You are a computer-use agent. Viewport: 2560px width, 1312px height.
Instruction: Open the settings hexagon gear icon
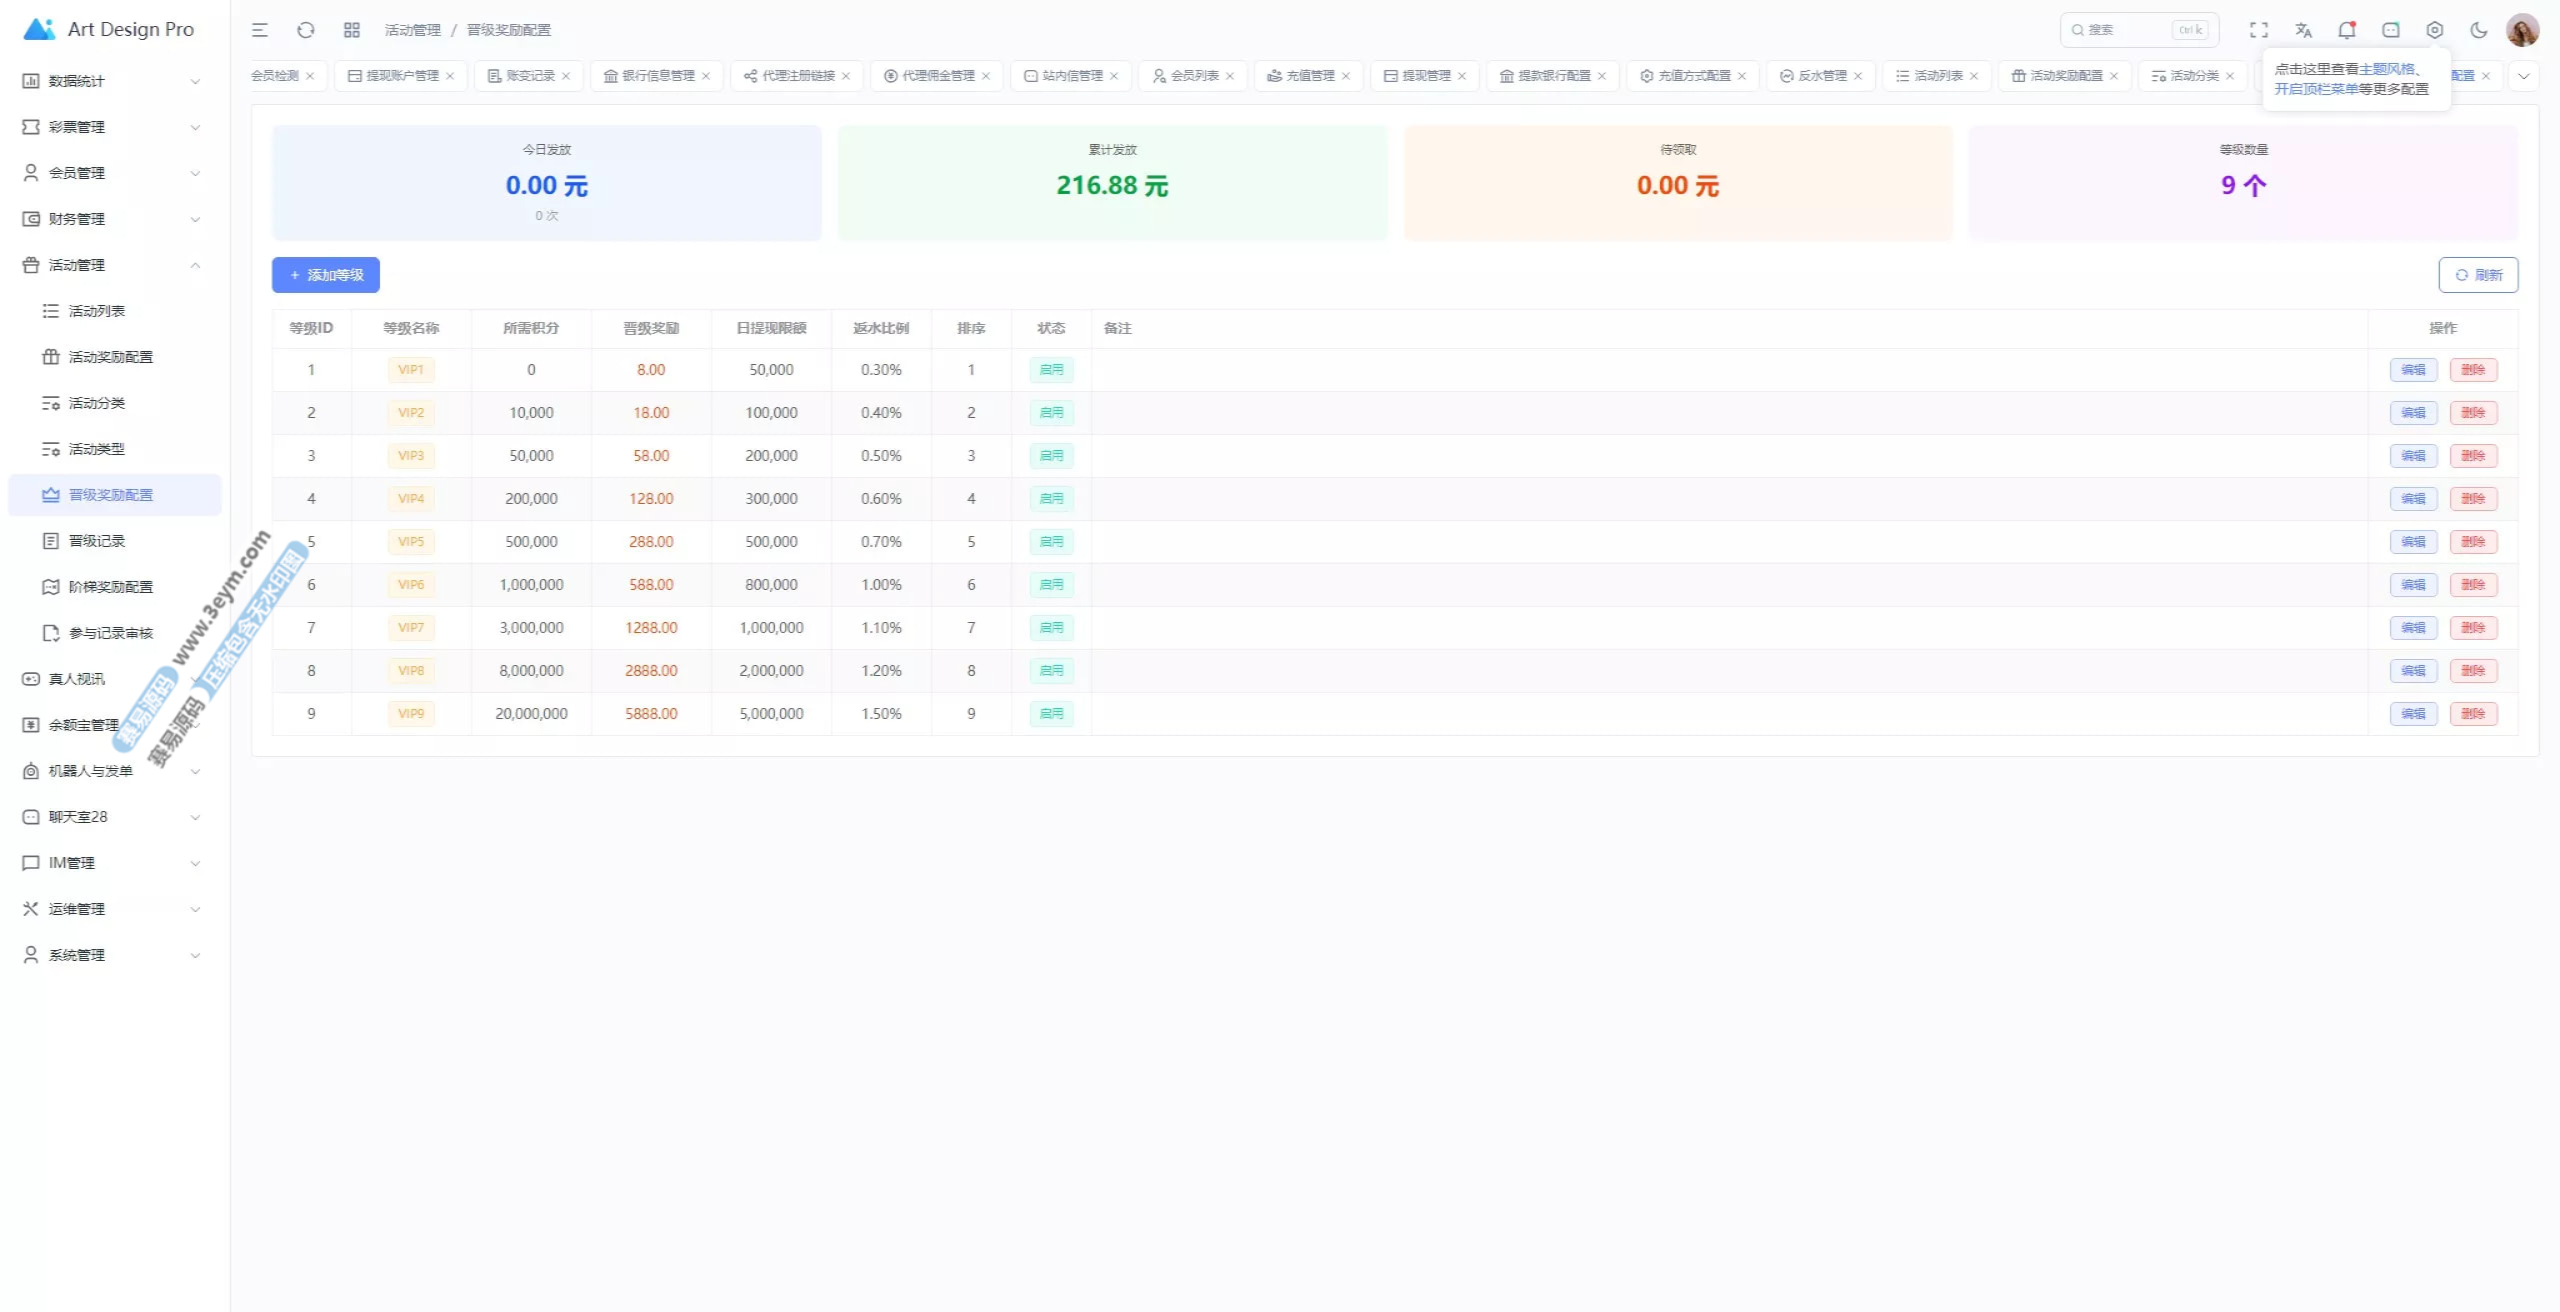(2435, 30)
